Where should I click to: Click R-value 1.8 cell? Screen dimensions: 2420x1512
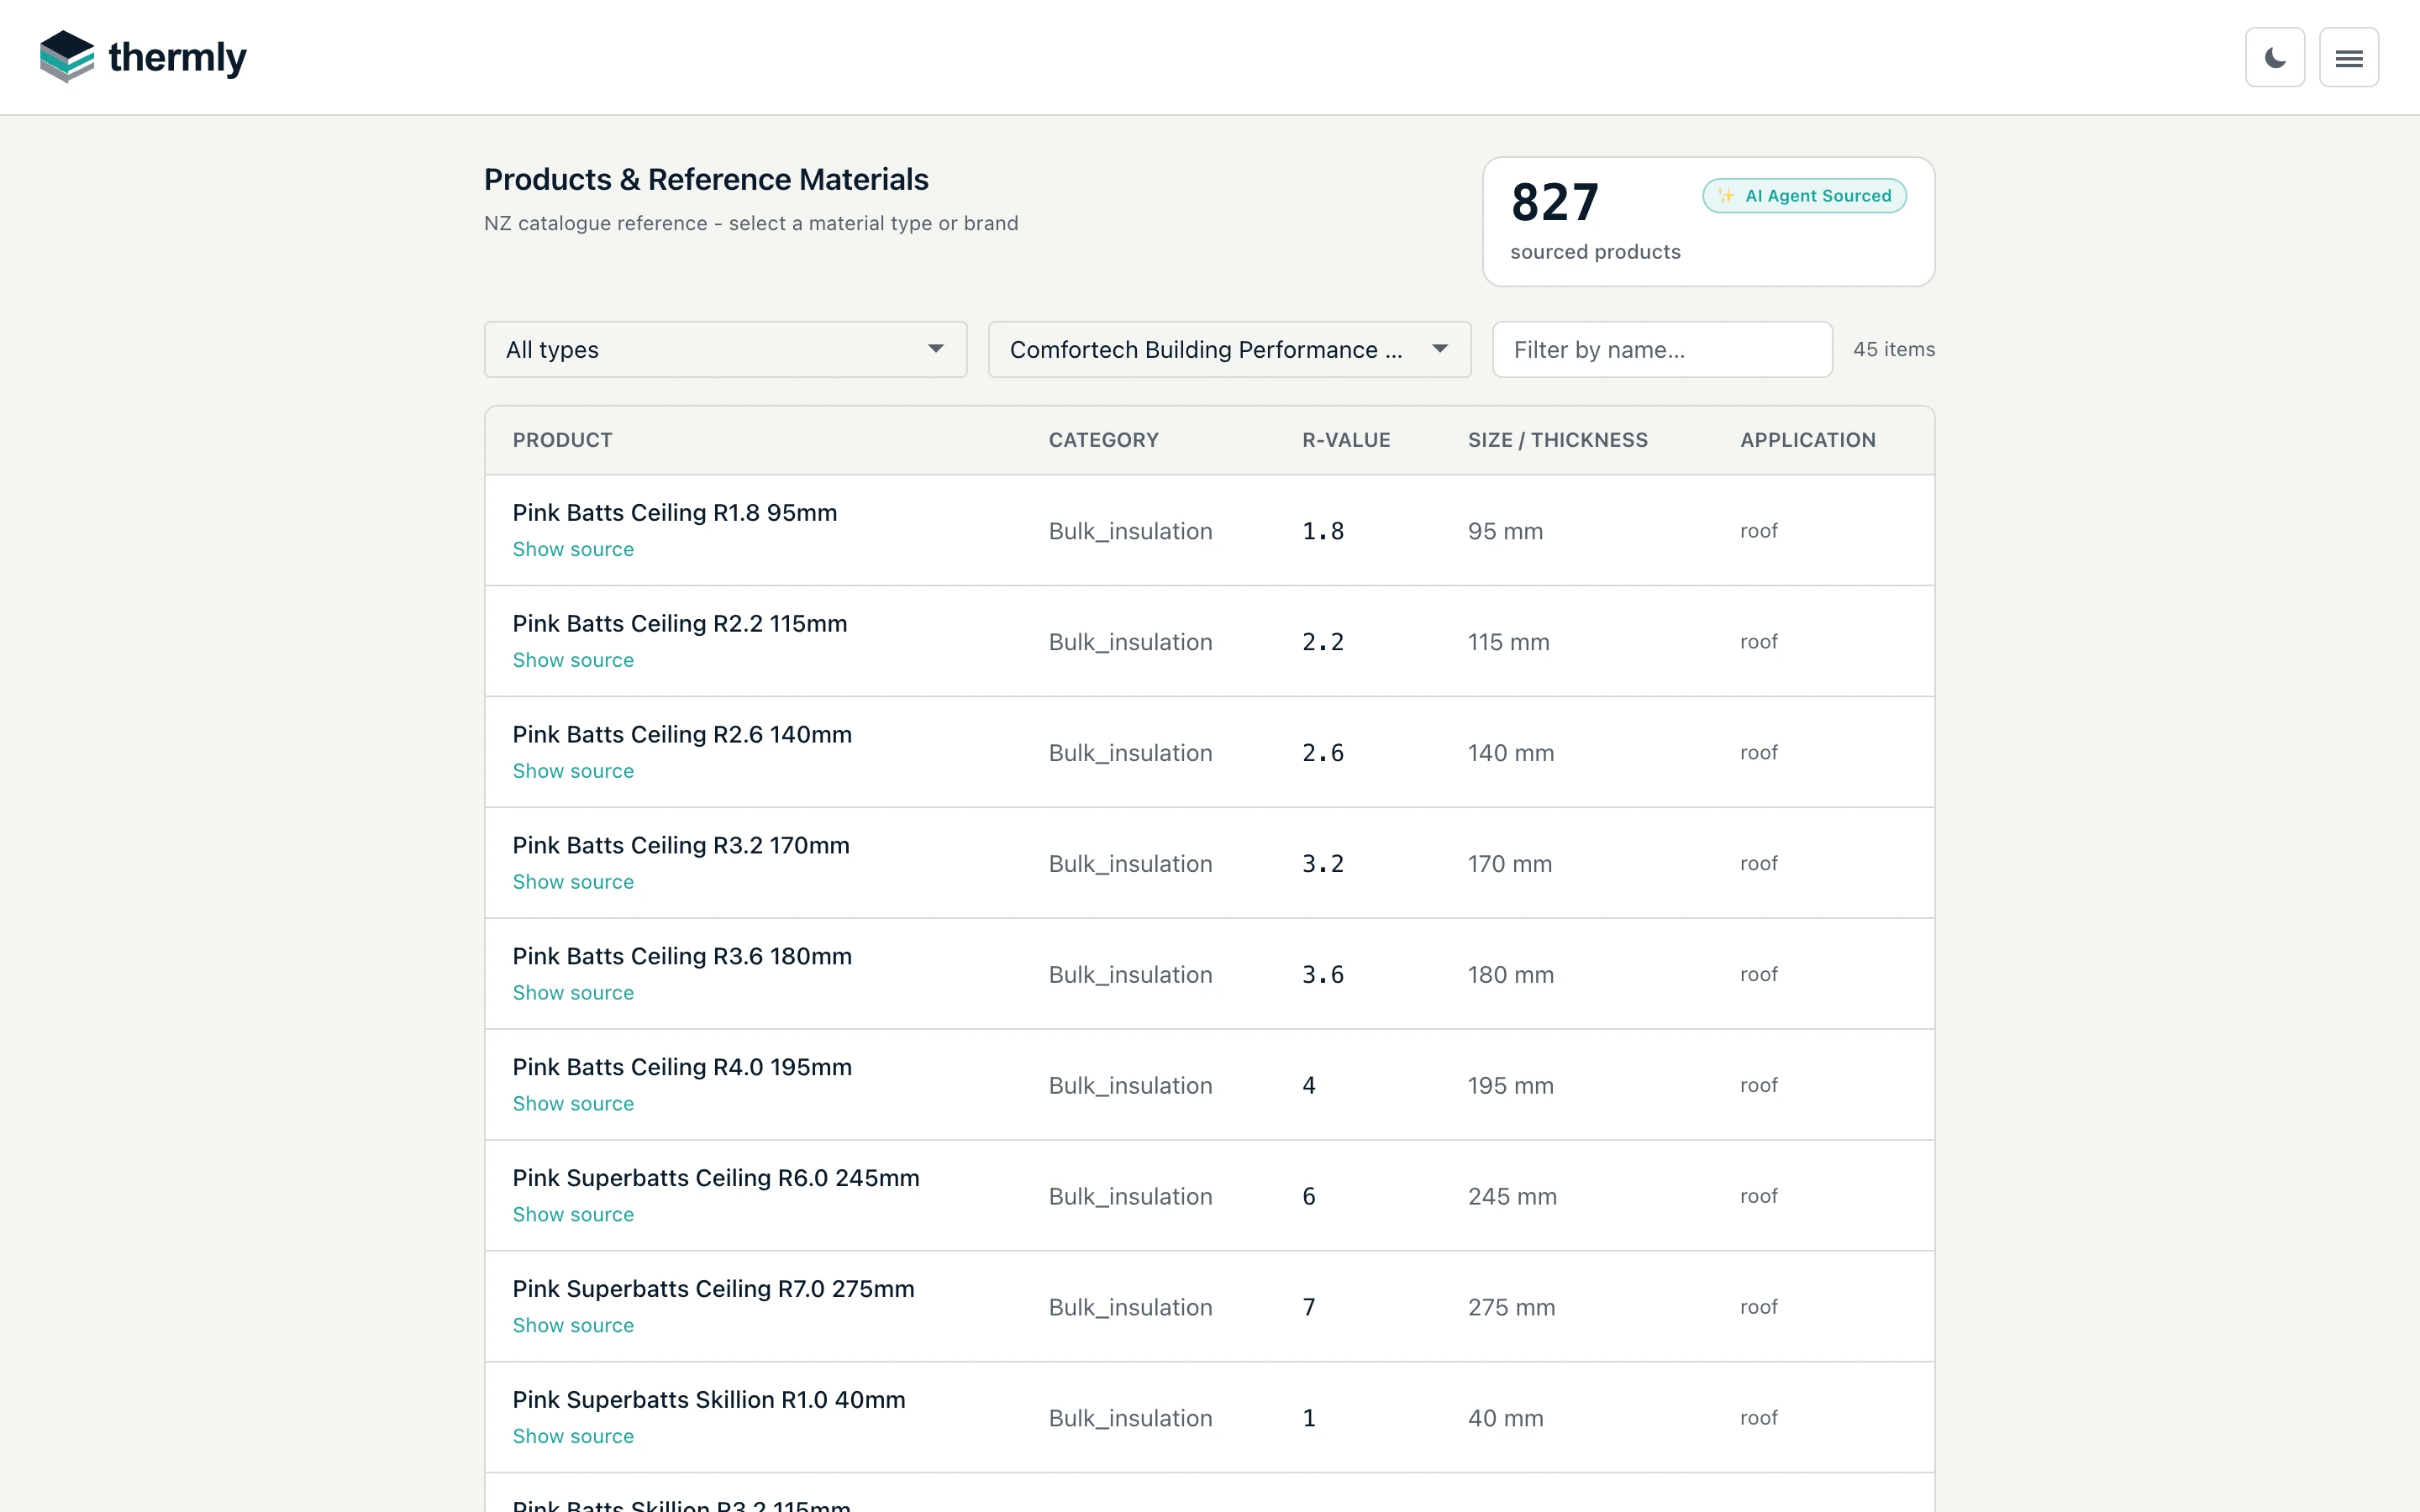(1322, 531)
